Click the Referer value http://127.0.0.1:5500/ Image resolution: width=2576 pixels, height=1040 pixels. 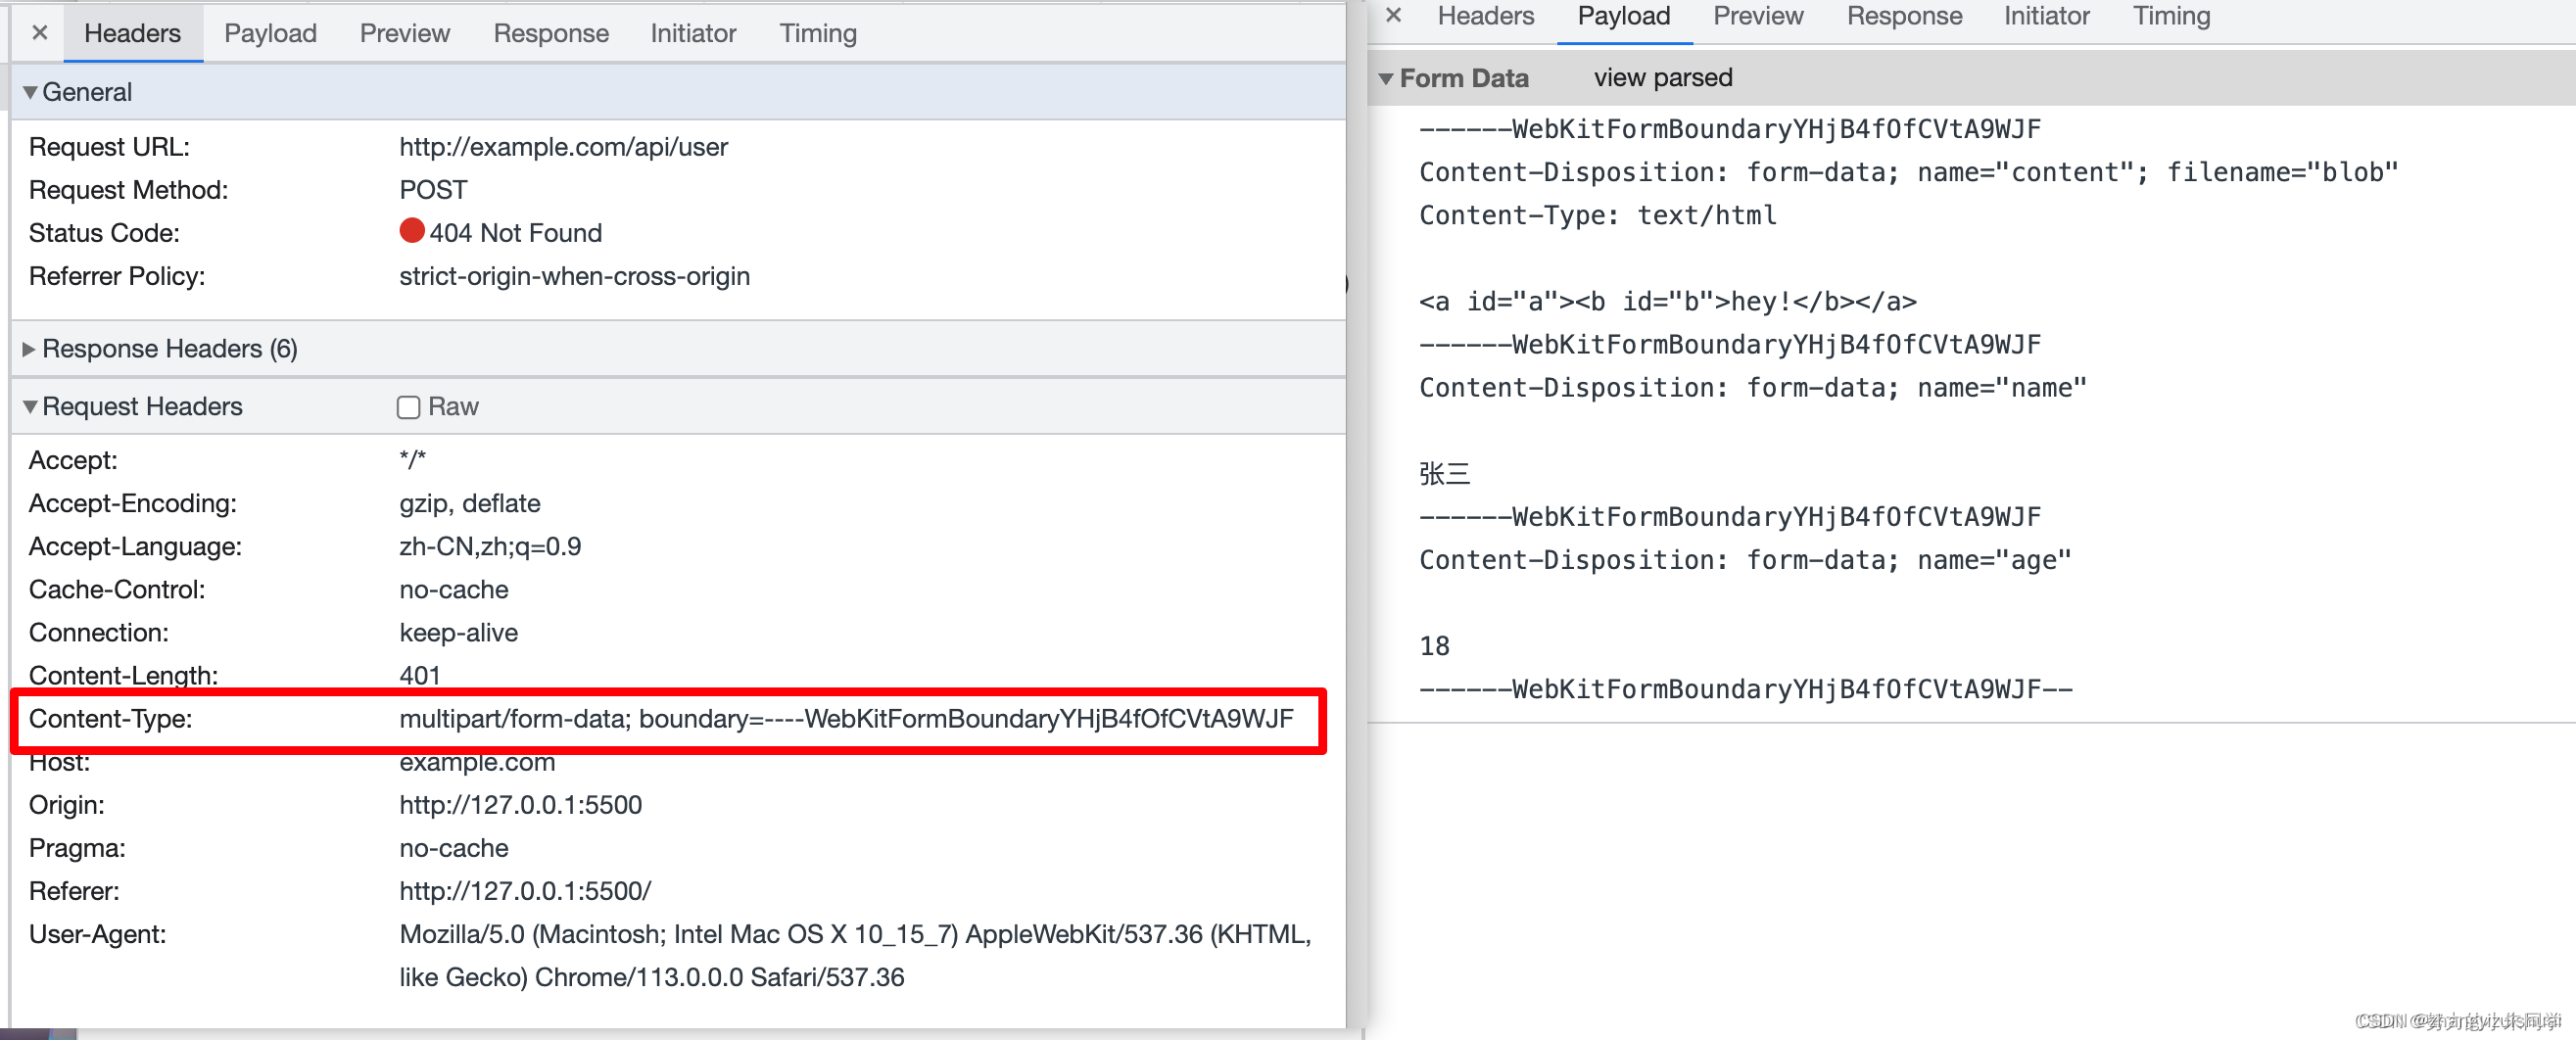[525, 891]
